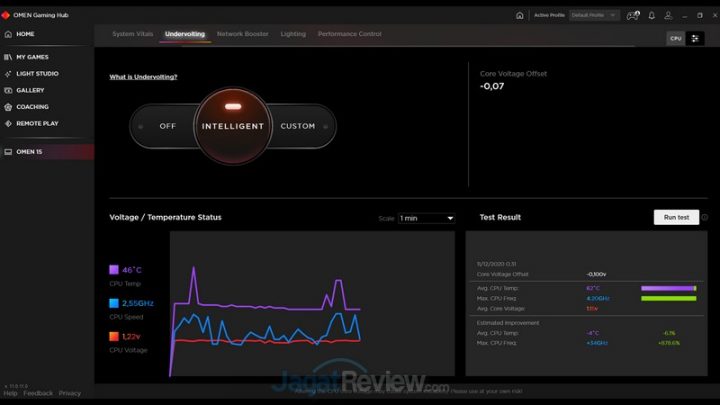Screen dimensions: 720x405
Task: Expand the Active Profile dropdown
Action: tap(594, 15)
